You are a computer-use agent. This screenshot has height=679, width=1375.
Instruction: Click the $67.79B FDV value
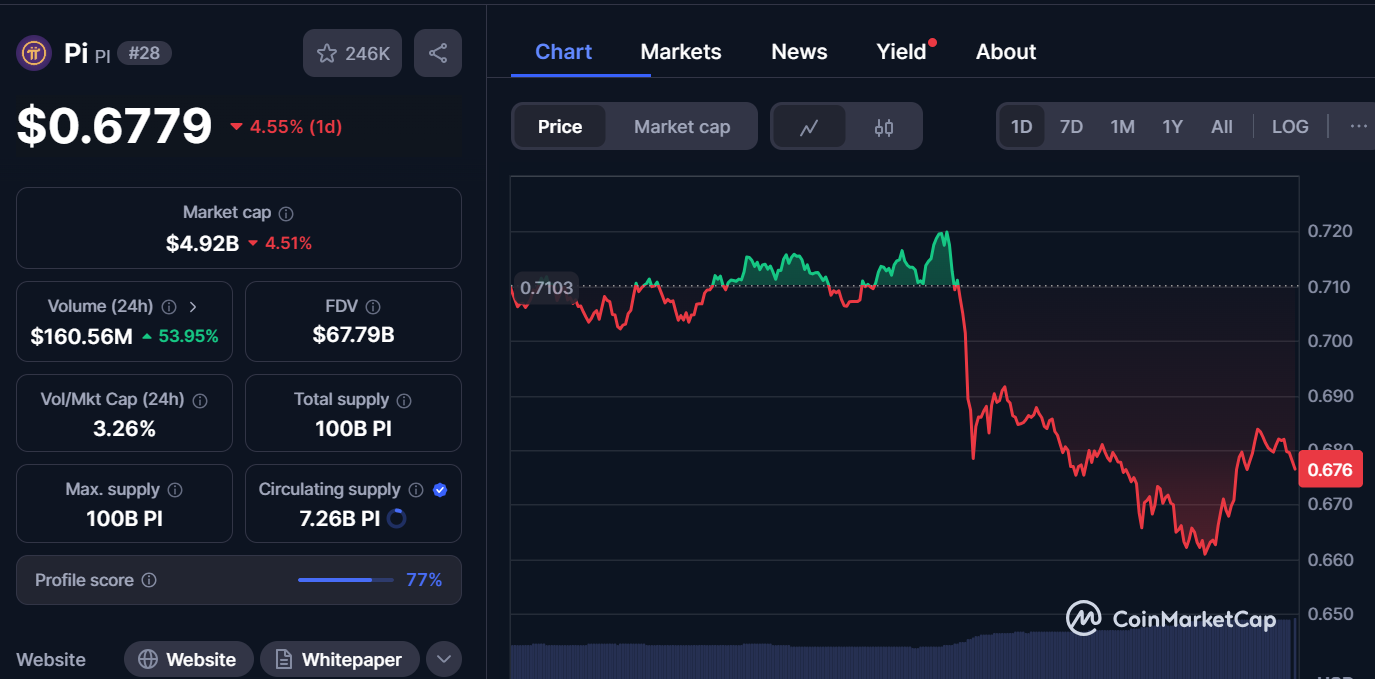(x=353, y=334)
